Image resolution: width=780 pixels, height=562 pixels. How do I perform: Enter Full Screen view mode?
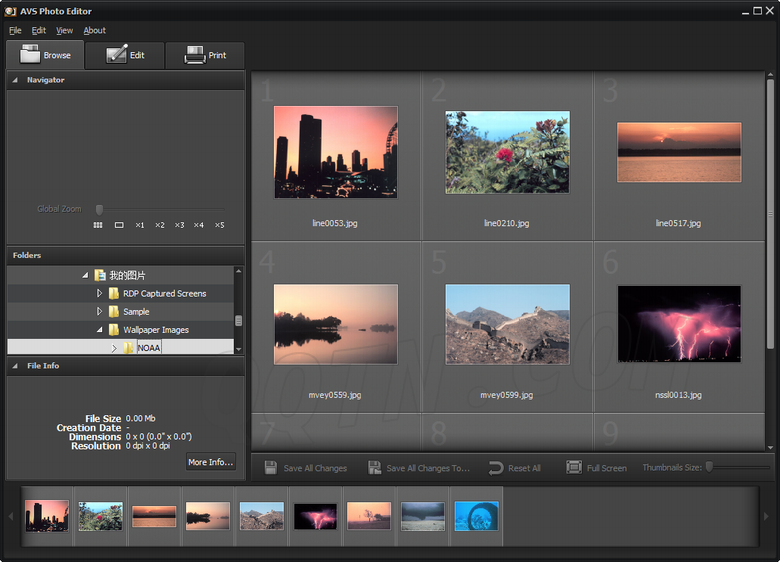574,468
